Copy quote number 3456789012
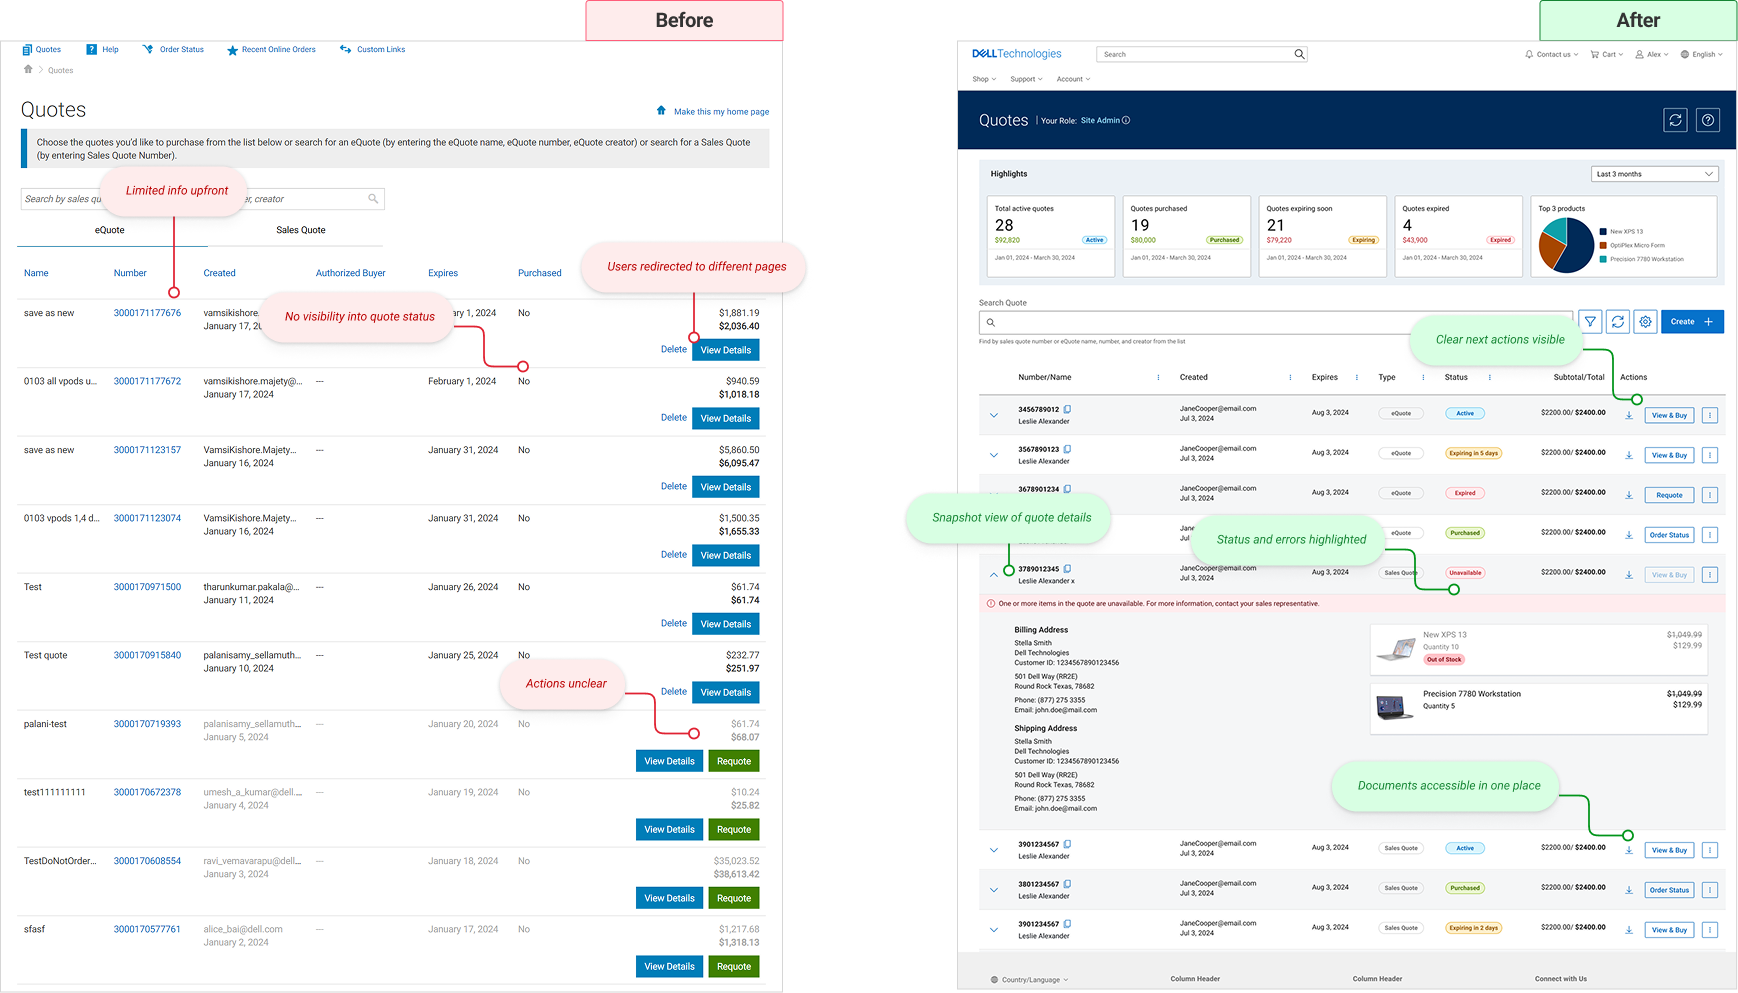Image resolution: width=1738 pixels, height=993 pixels. point(1067,409)
